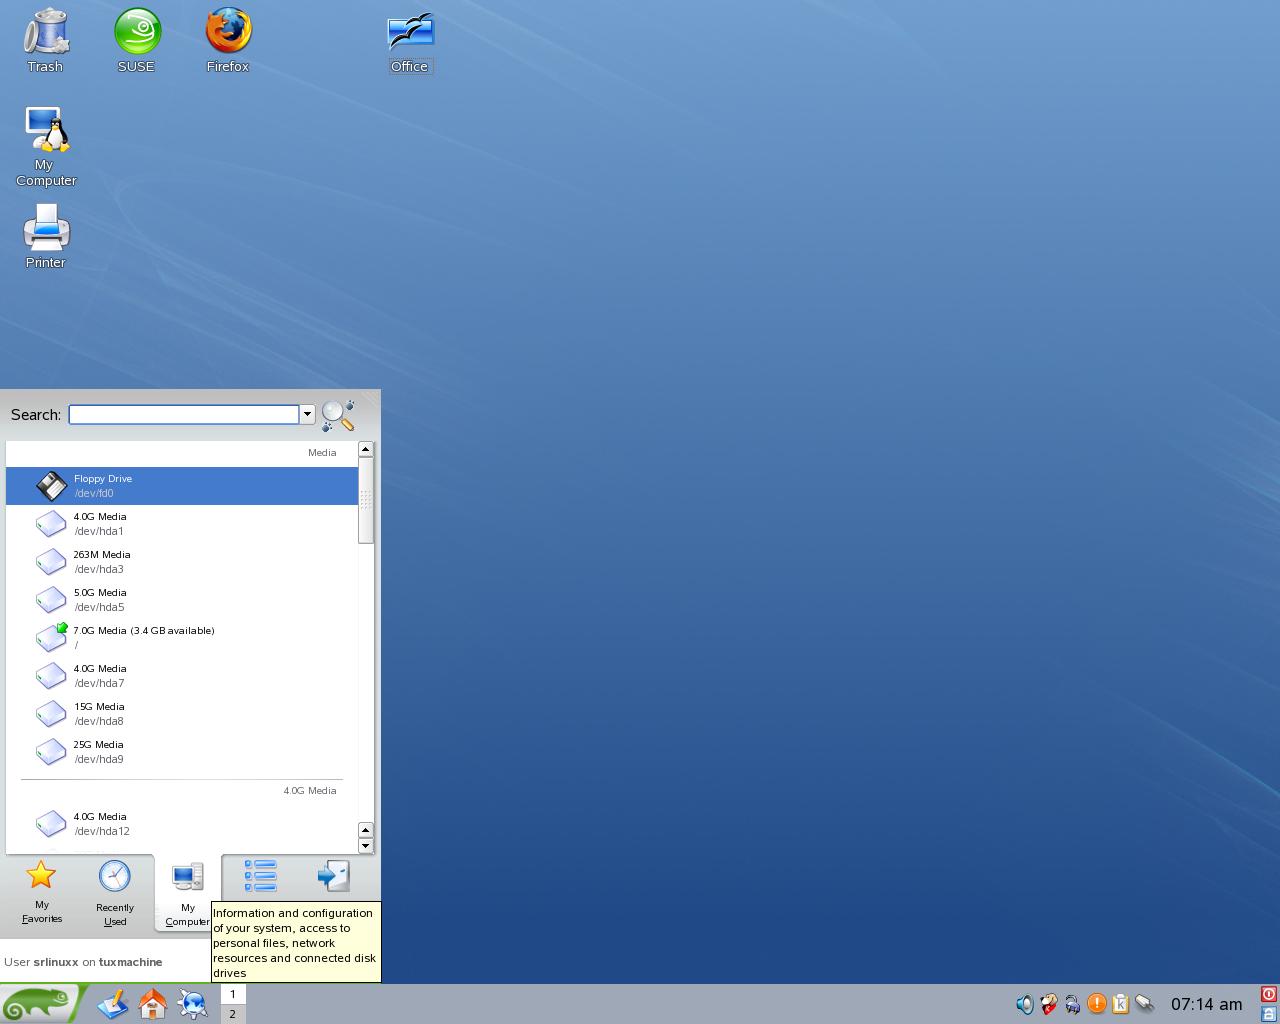The height and width of the screenshot is (1024, 1280).
Task: Click the SUSE chameleon start menu button
Action: click(x=40, y=1003)
